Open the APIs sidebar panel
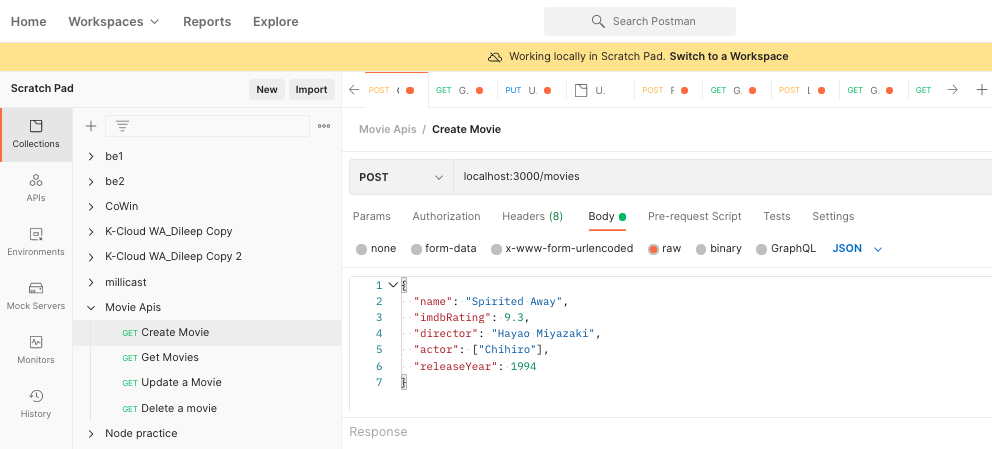The height and width of the screenshot is (449, 992). coord(36,187)
